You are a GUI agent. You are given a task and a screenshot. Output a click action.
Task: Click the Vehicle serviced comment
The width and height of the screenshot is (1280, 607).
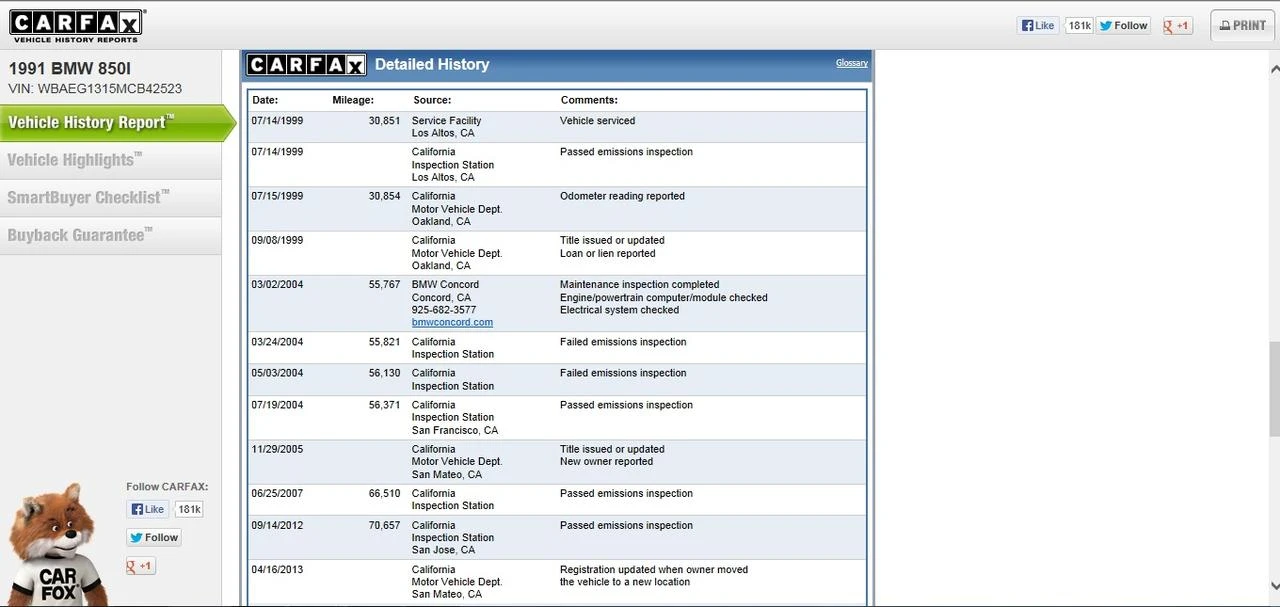tap(597, 121)
